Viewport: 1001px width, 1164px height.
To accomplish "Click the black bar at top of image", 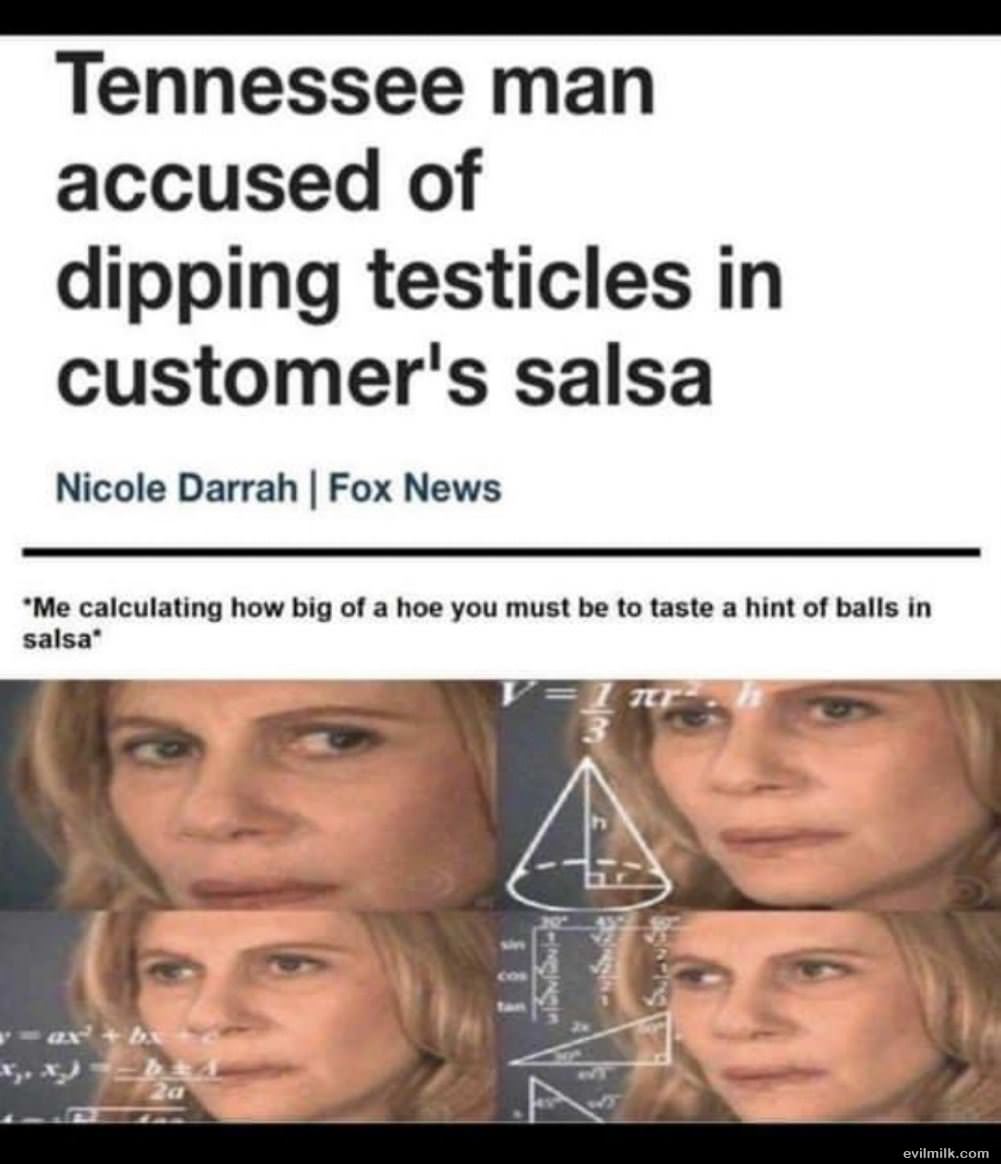I will [x=500, y=16].
